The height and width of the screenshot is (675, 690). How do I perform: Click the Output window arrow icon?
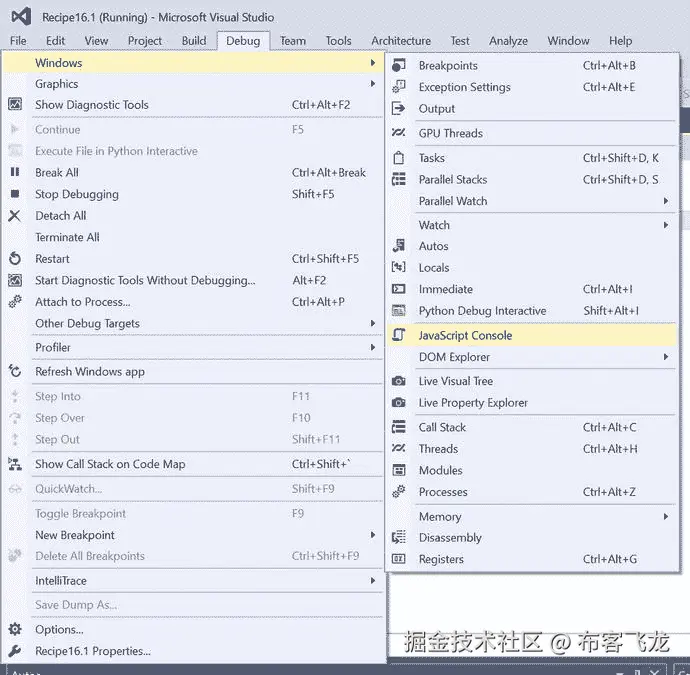pos(399,108)
